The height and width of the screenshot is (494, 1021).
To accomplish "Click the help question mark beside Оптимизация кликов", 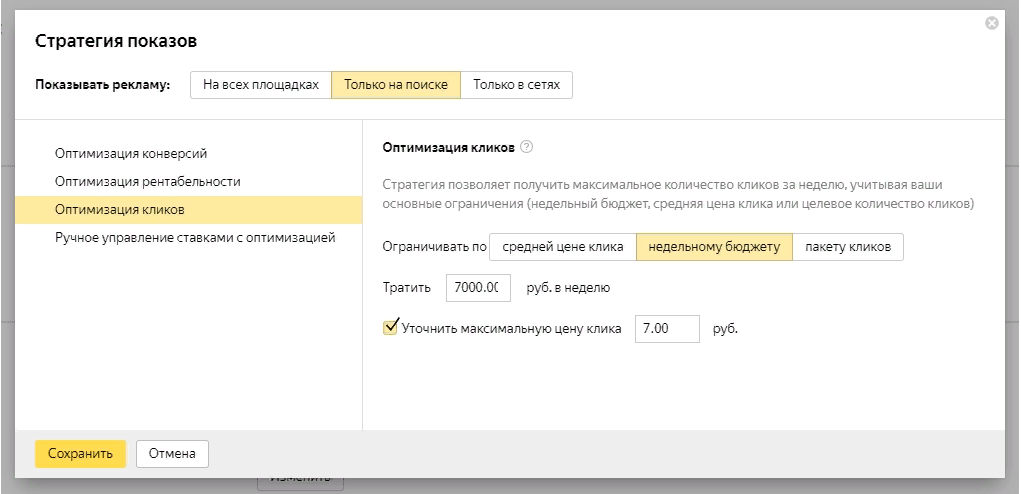I will 527,147.
